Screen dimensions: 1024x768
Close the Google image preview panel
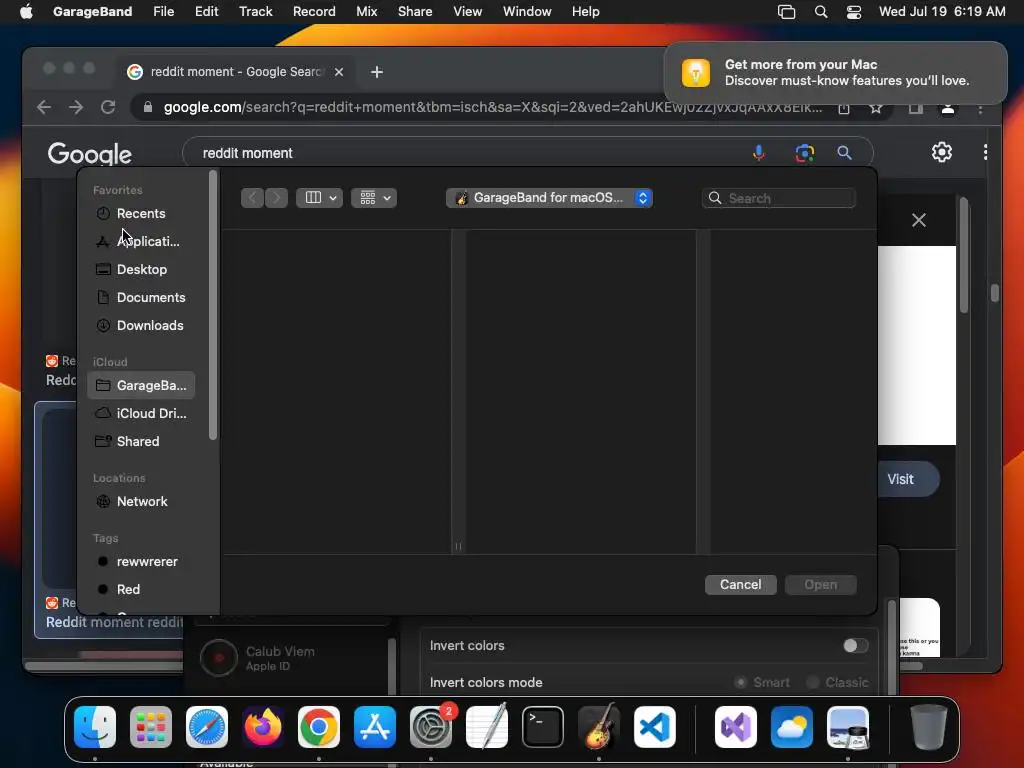(x=919, y=220)
